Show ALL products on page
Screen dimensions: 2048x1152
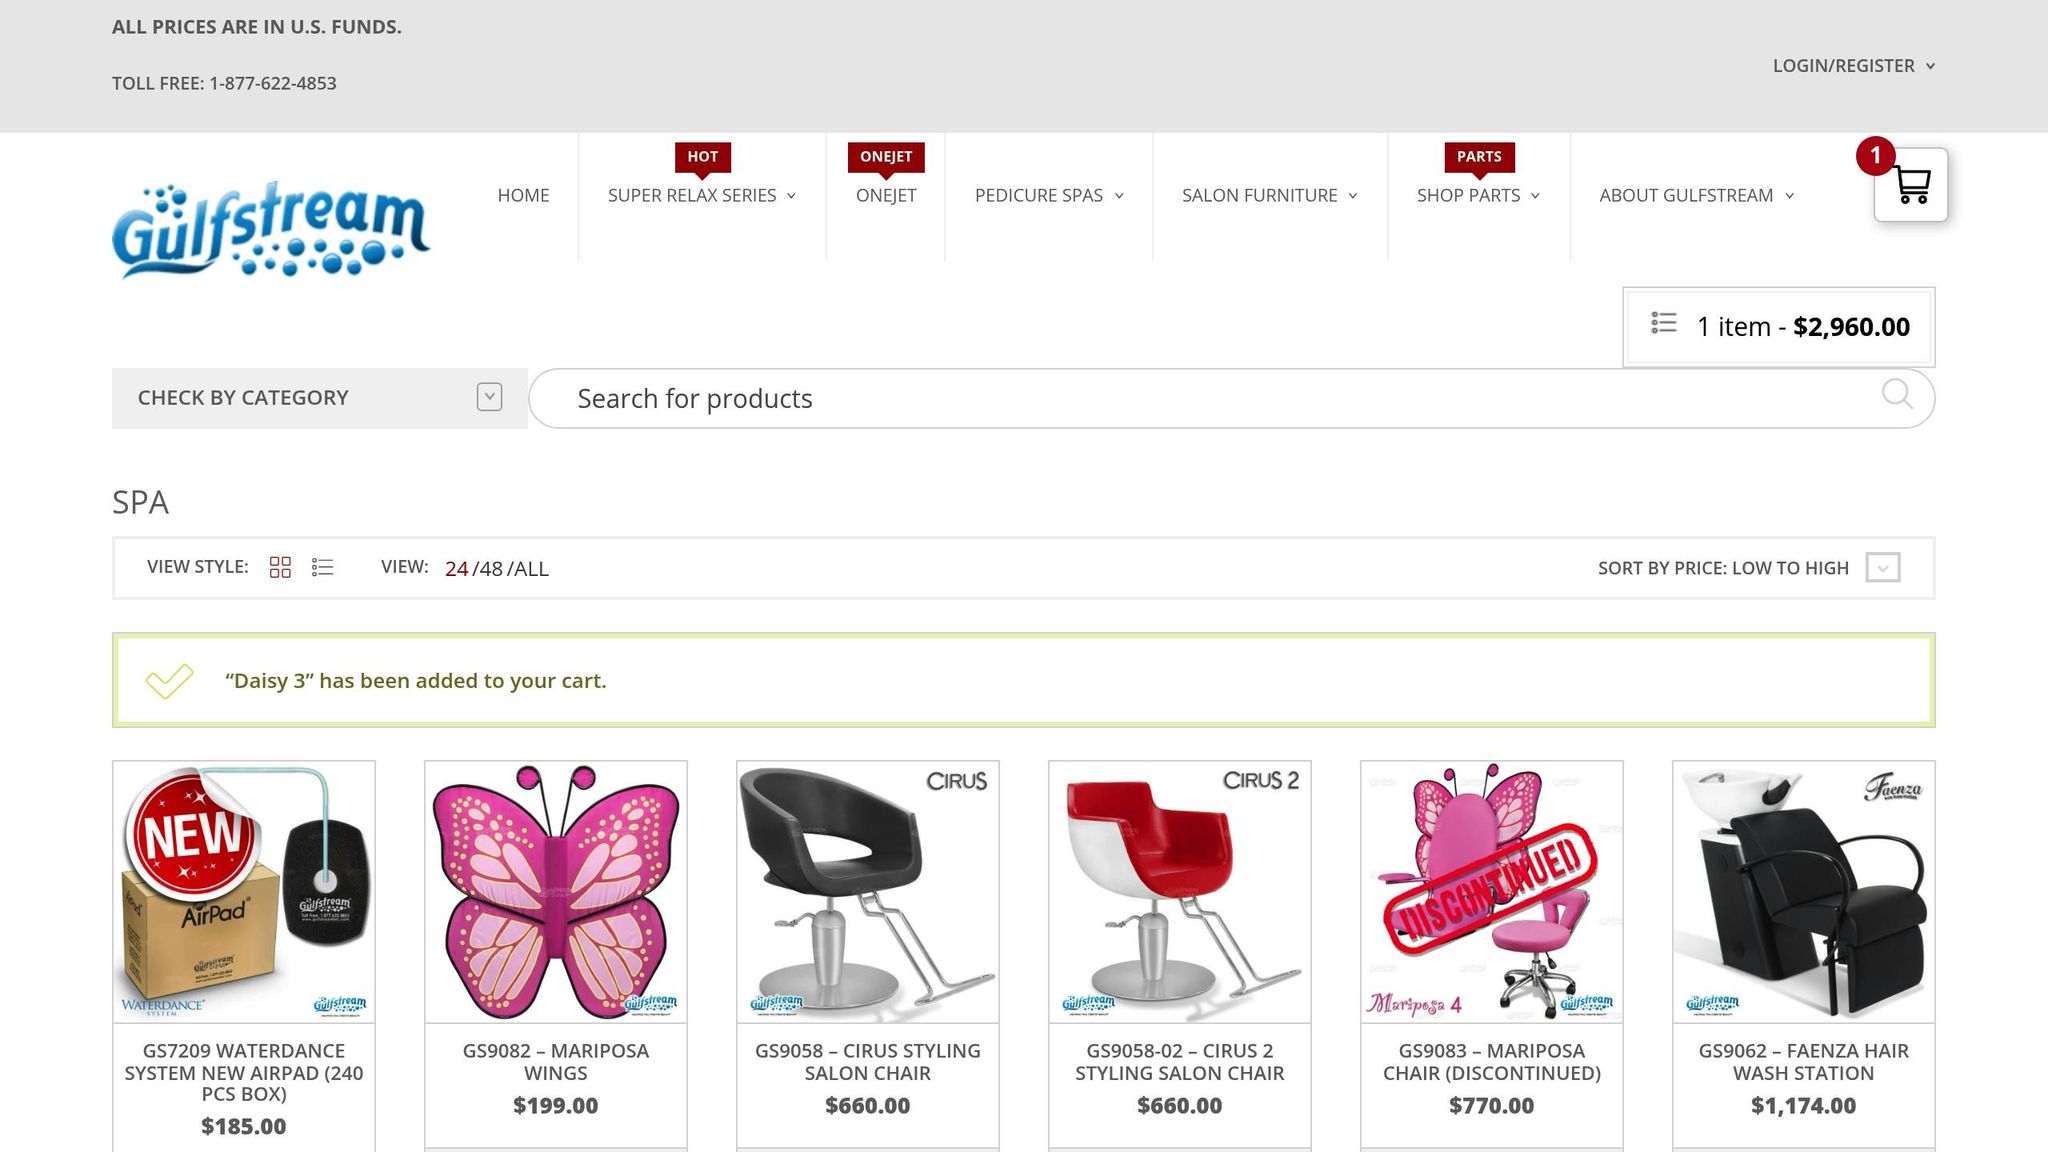coord(531,569)
